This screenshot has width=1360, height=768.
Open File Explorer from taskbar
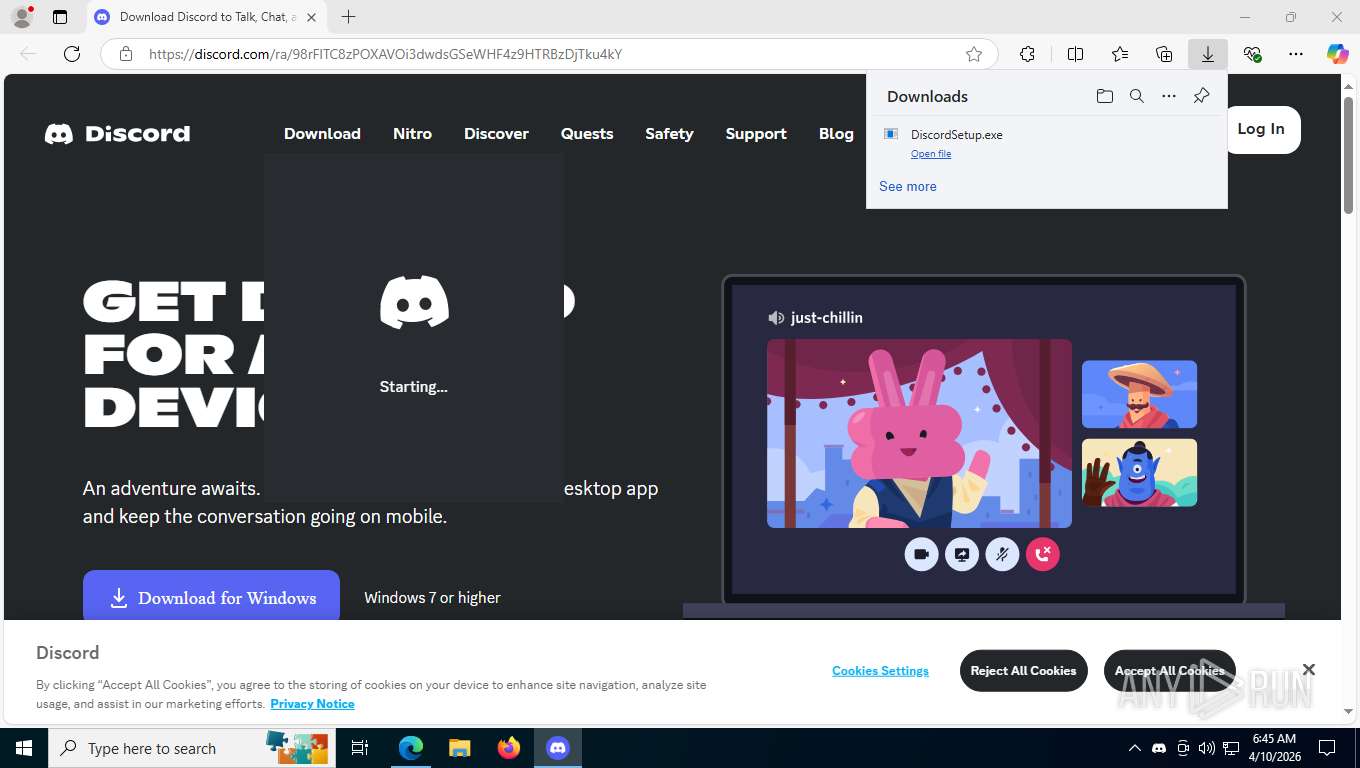coord(459,748)
